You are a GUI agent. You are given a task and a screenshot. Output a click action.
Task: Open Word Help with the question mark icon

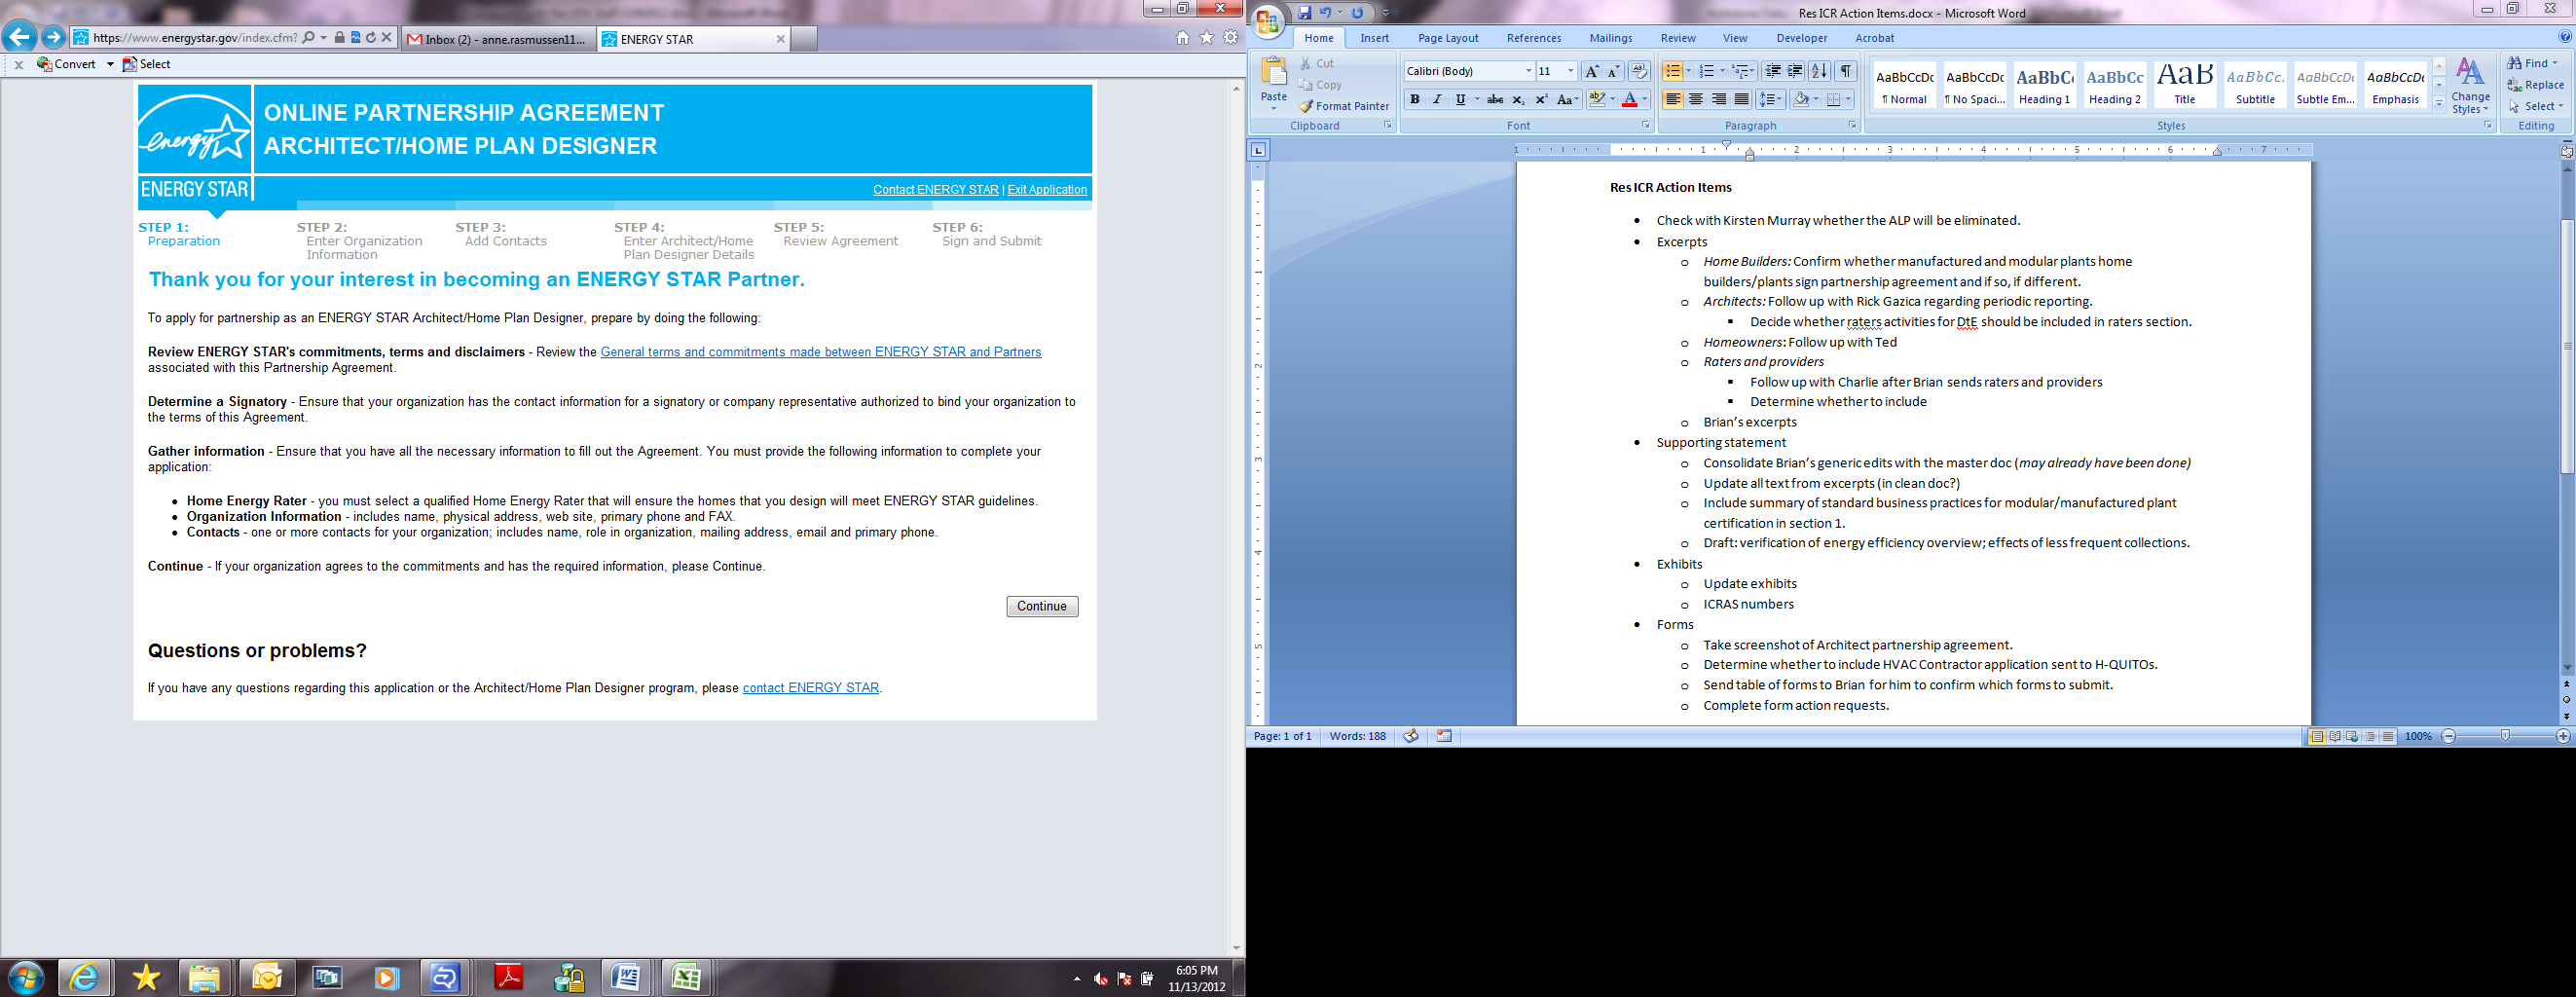point(2565,38)
